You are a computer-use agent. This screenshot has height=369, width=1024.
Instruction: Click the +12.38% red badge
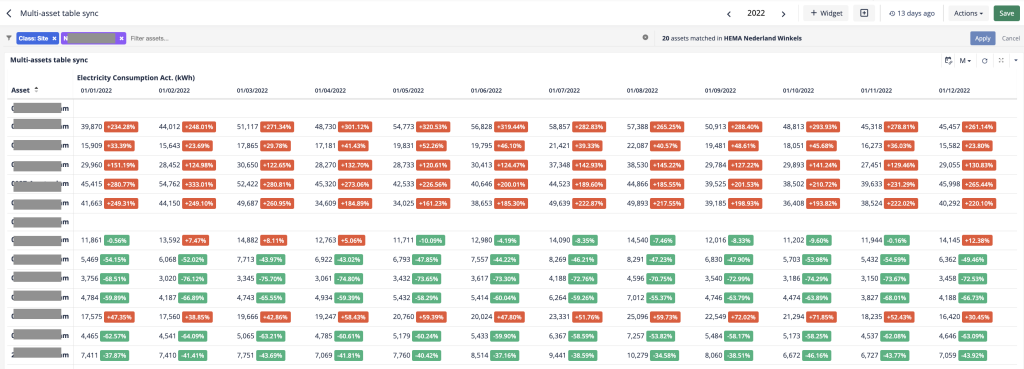coord(979,239)
